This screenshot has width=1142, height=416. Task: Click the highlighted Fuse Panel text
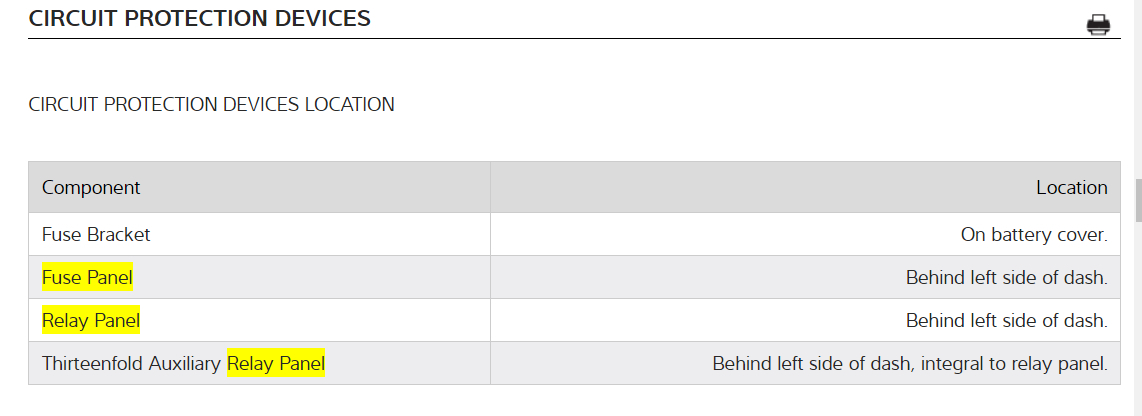coord(87,278)
